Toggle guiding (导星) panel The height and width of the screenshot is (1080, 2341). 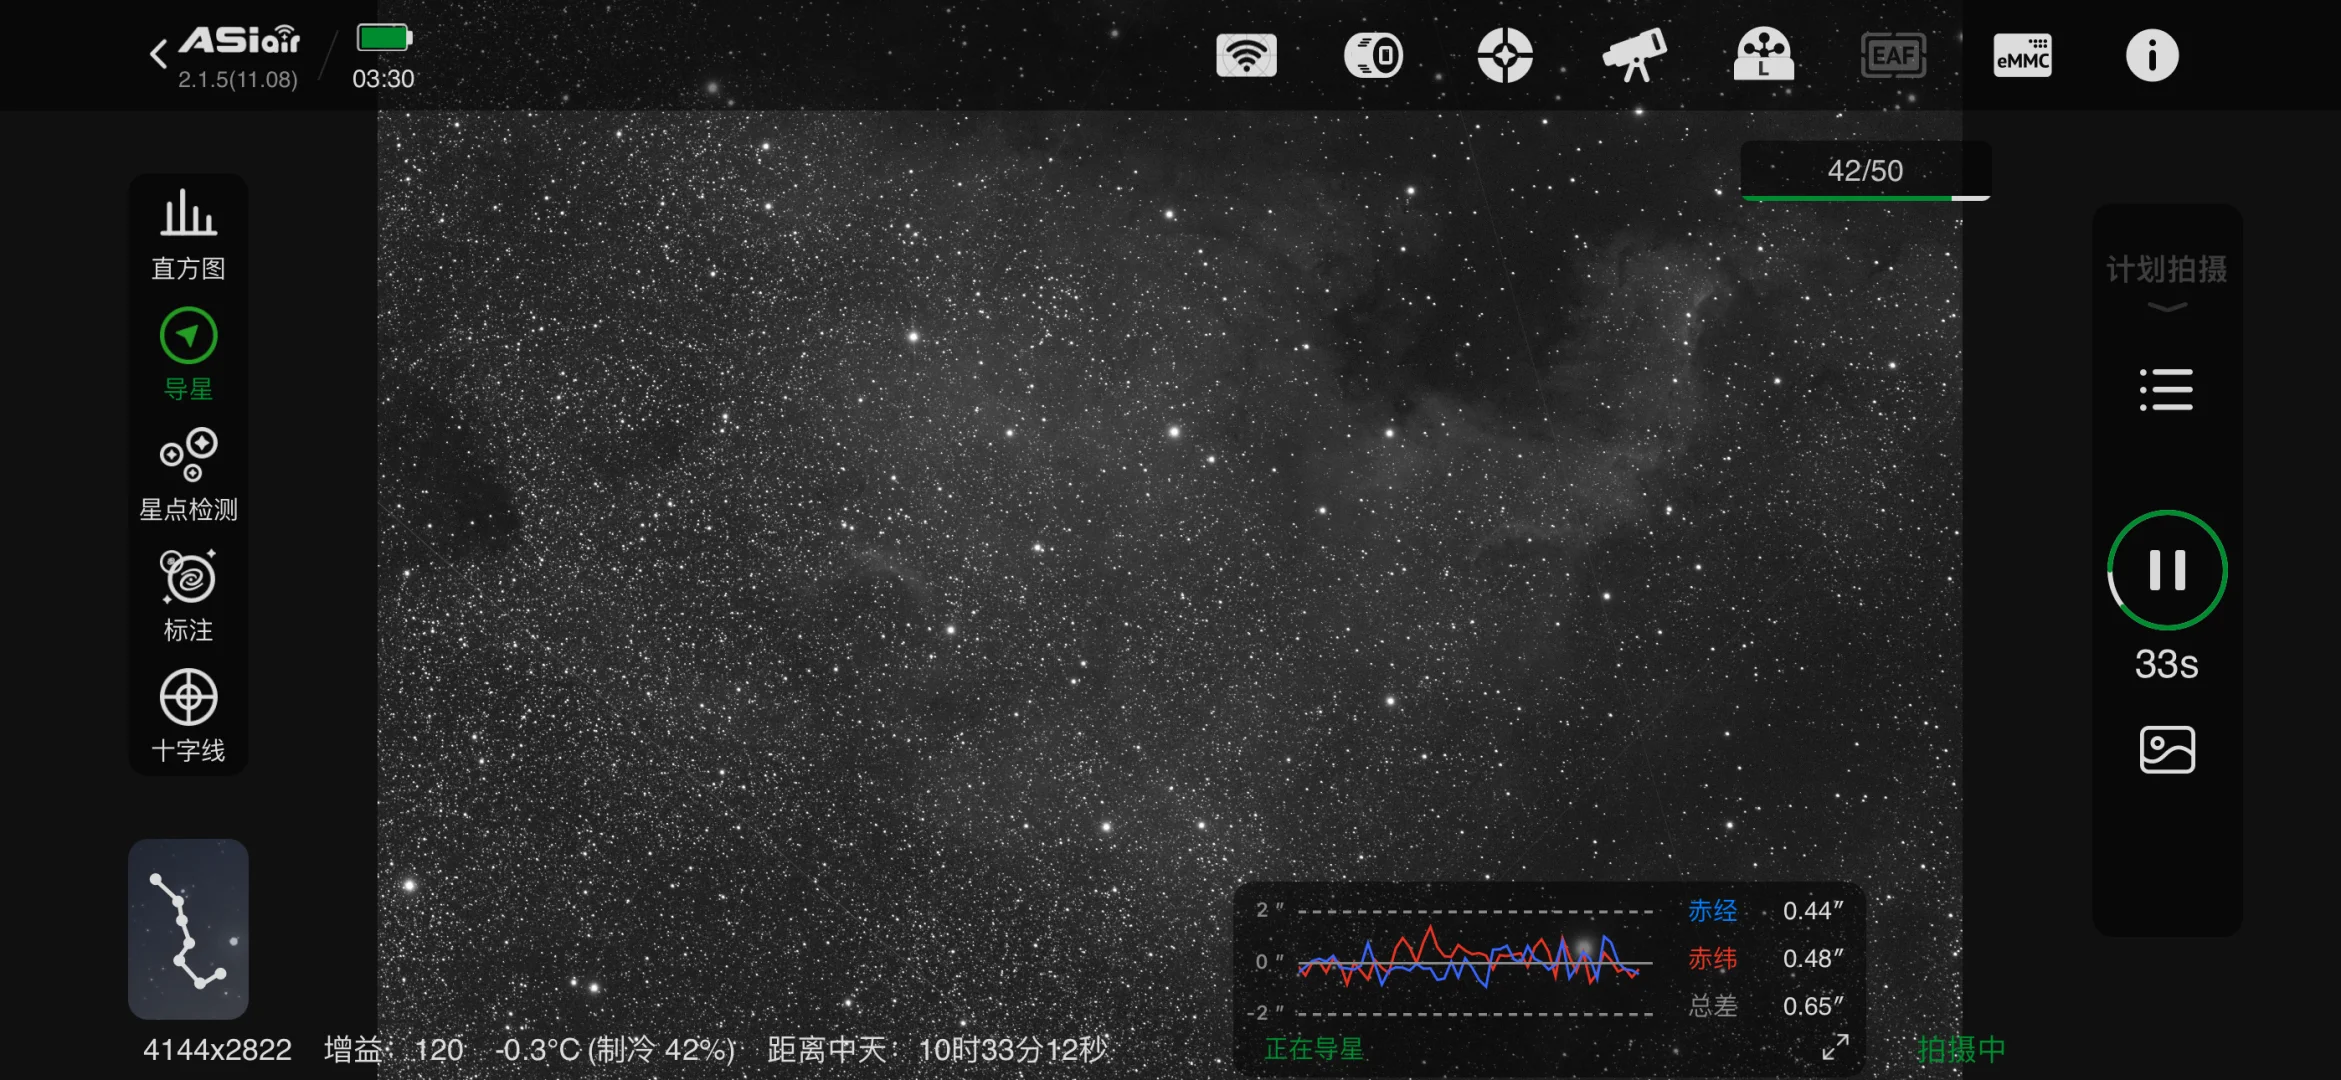188,353
